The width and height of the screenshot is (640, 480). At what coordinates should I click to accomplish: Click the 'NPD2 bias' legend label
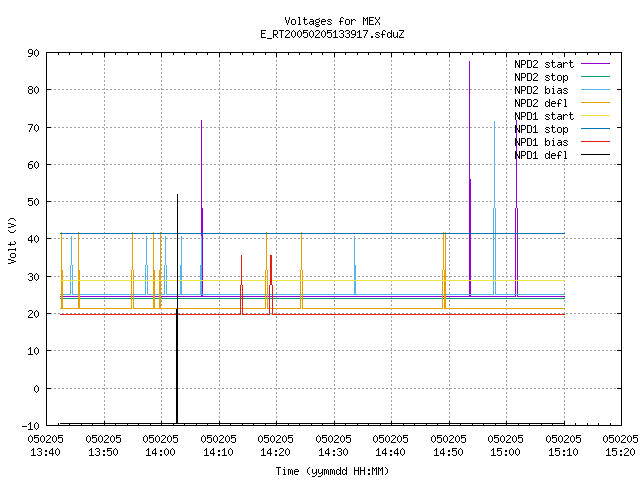coord(541,90)
